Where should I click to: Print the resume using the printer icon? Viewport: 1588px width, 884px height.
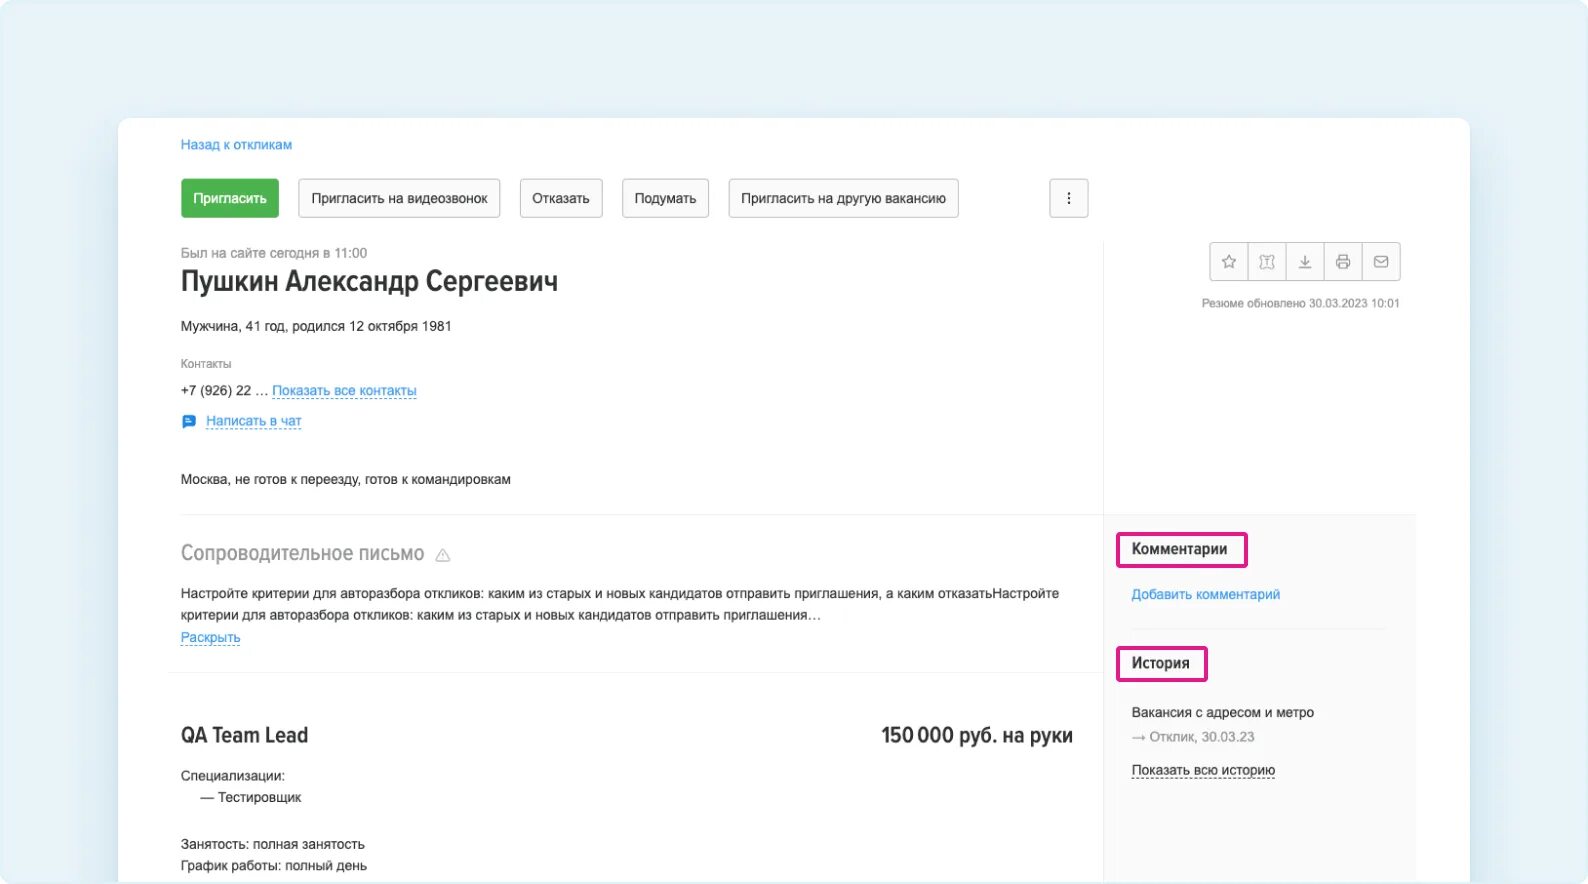point(1343,262)
